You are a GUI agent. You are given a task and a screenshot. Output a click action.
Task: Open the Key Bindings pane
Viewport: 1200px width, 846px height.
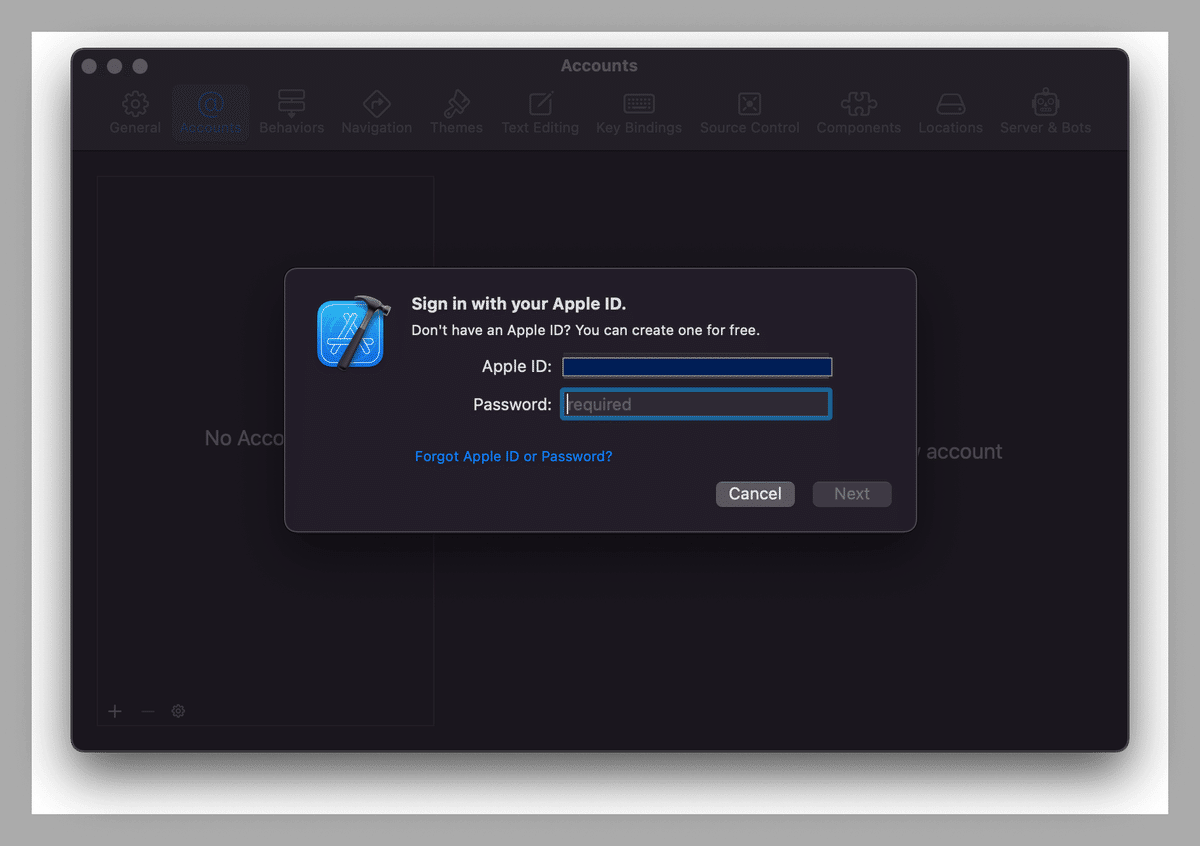pos(639,113)
